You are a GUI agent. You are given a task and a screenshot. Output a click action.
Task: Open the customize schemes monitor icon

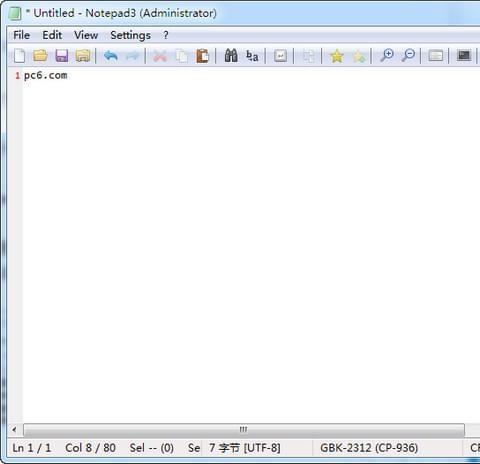[464, 55]
